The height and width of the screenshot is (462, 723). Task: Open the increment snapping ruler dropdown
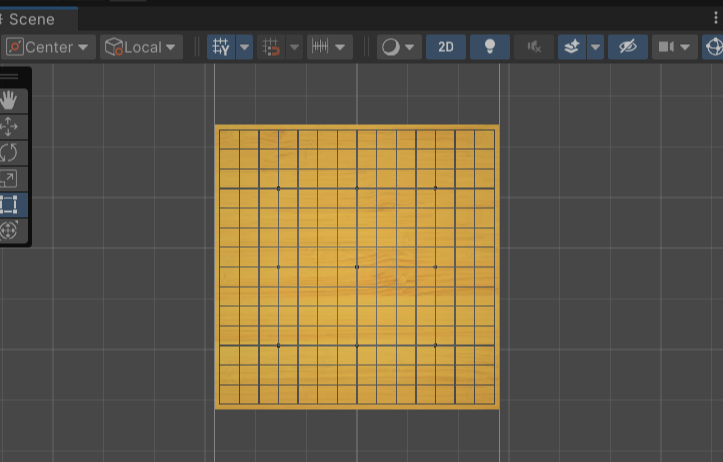pos(330,47)
